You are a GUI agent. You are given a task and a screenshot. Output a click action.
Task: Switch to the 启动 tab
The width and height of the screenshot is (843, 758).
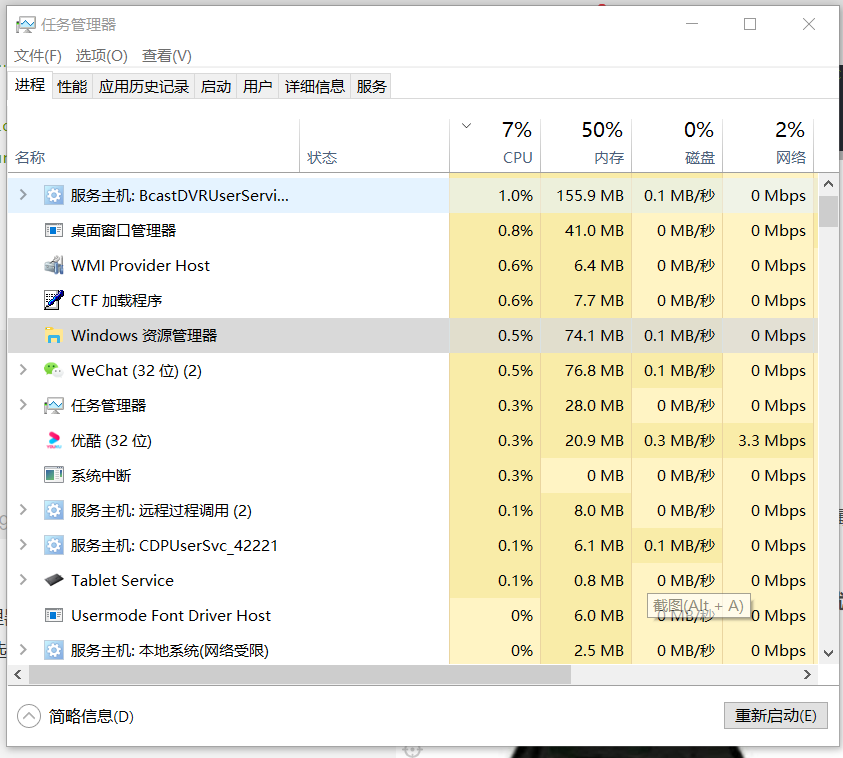[x=216, y=87]
